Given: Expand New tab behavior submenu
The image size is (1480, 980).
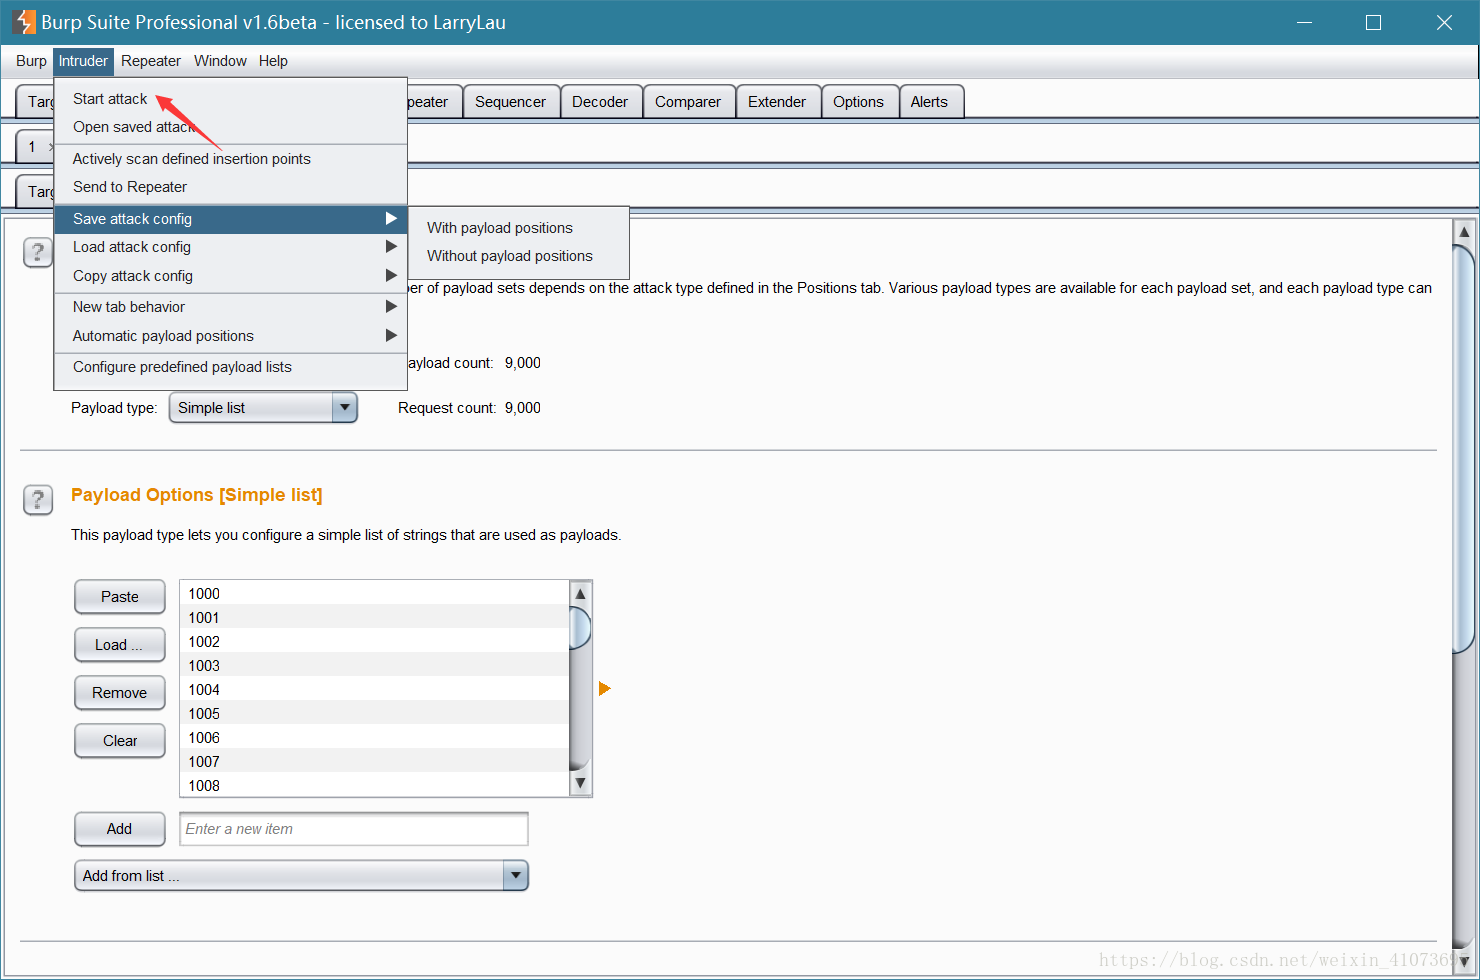Looking at the screenshot, I should click(230, 307).
